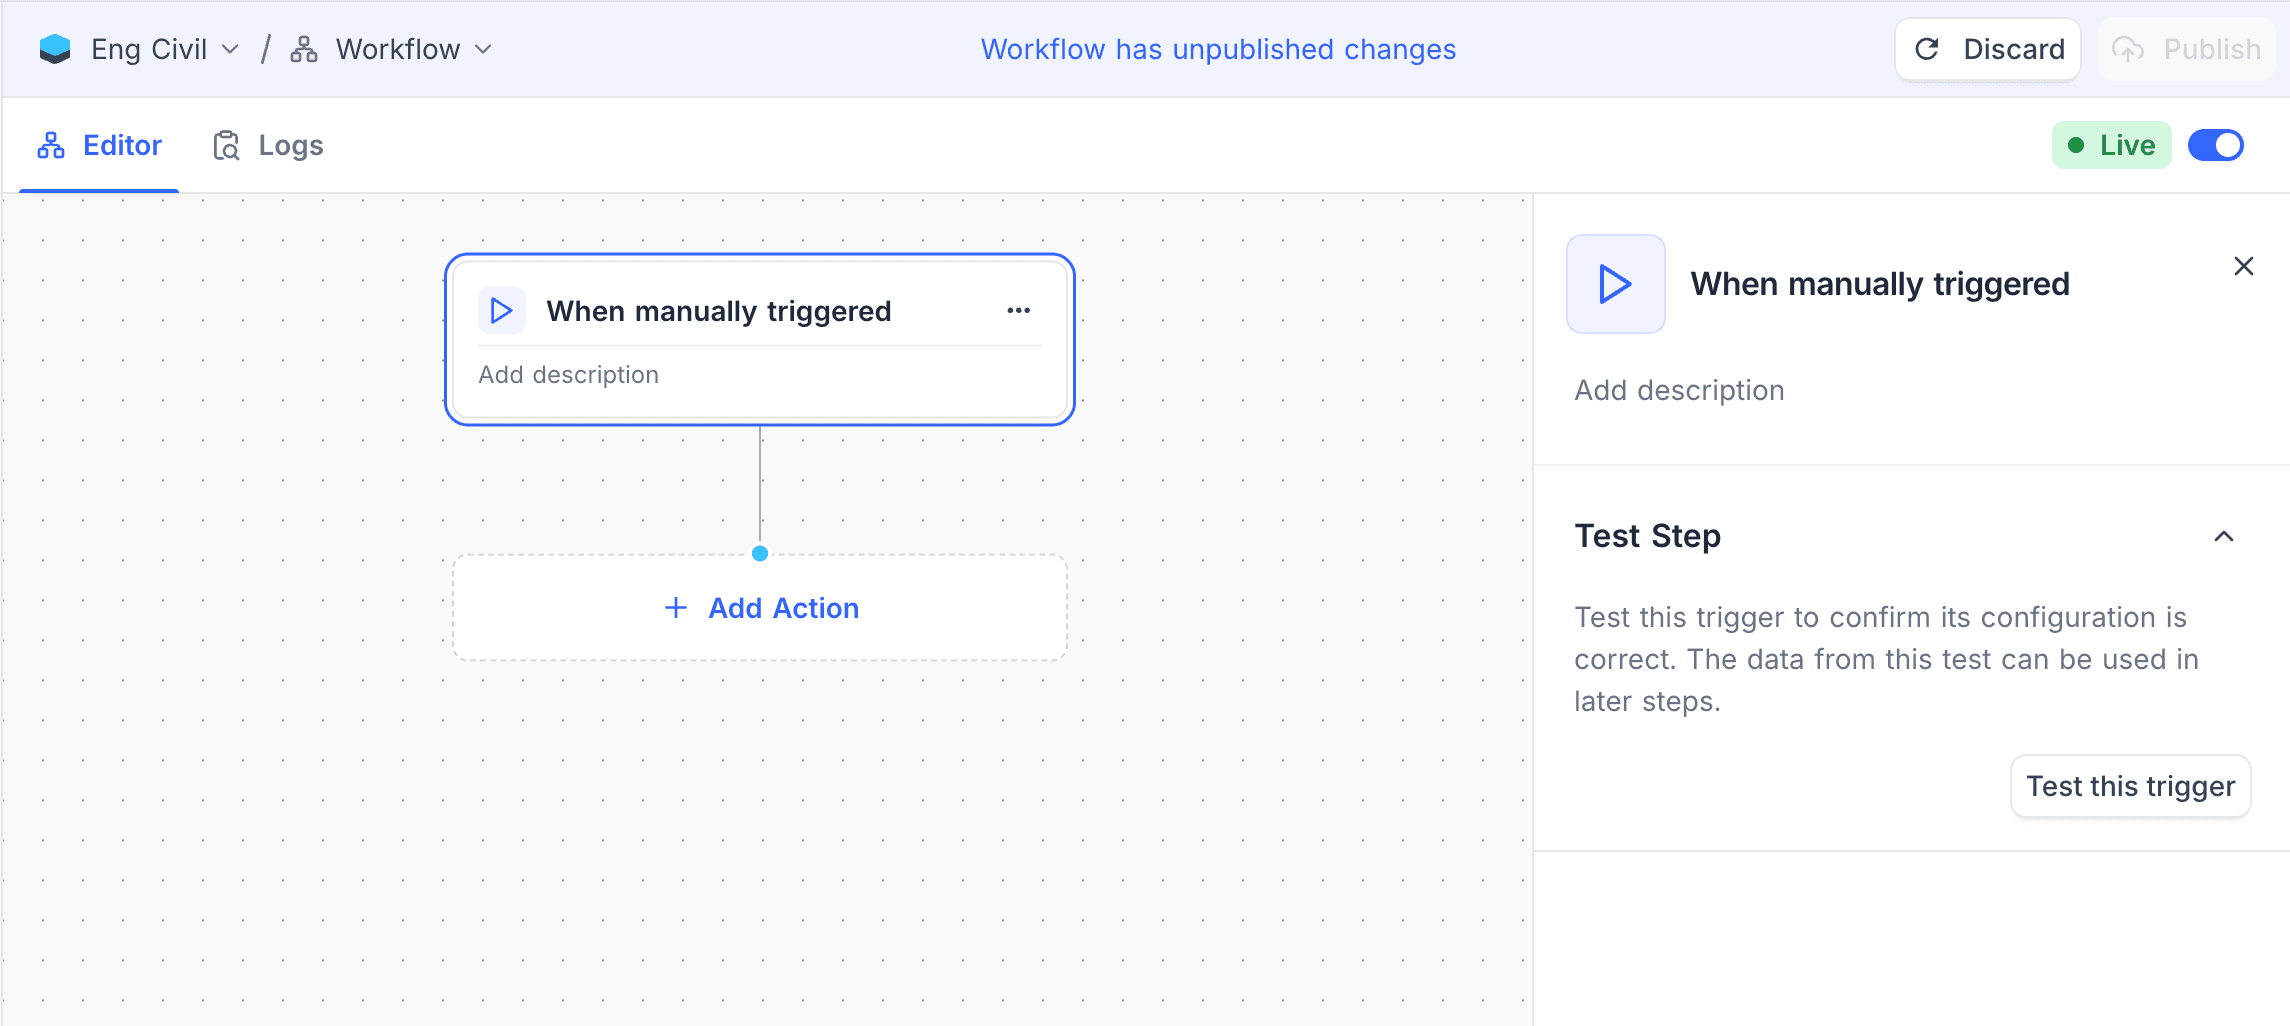Image resolution: width=2290 pixels, height=1026 pixels.
Task: Expand the Eng Civil workspace dropdown
Action: click(x=230, y=49)
